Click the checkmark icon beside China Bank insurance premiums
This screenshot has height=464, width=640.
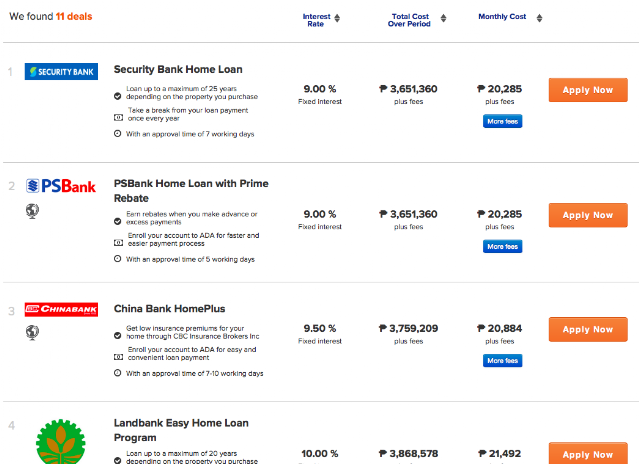coord(118,335)
